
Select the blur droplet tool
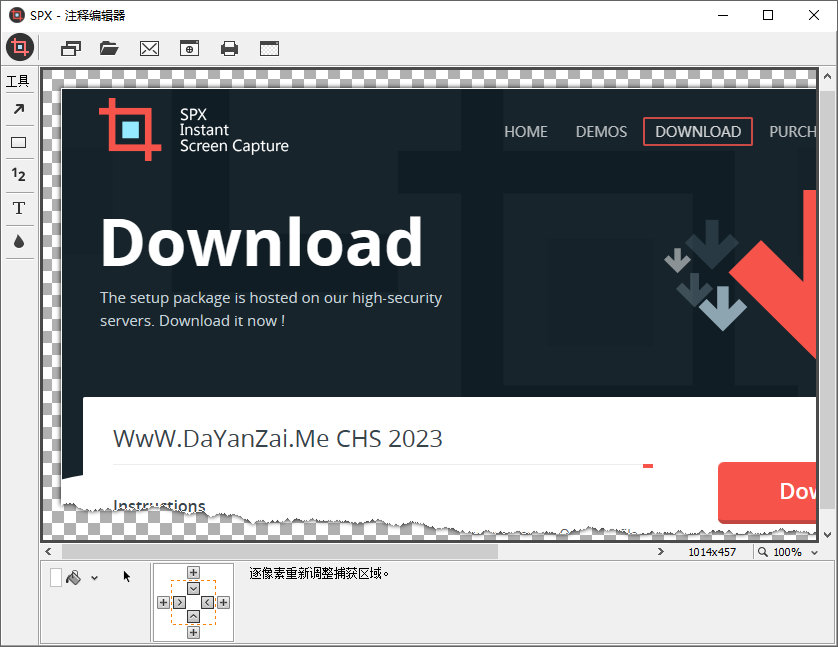pyautogui.click(x=19, y=241)
